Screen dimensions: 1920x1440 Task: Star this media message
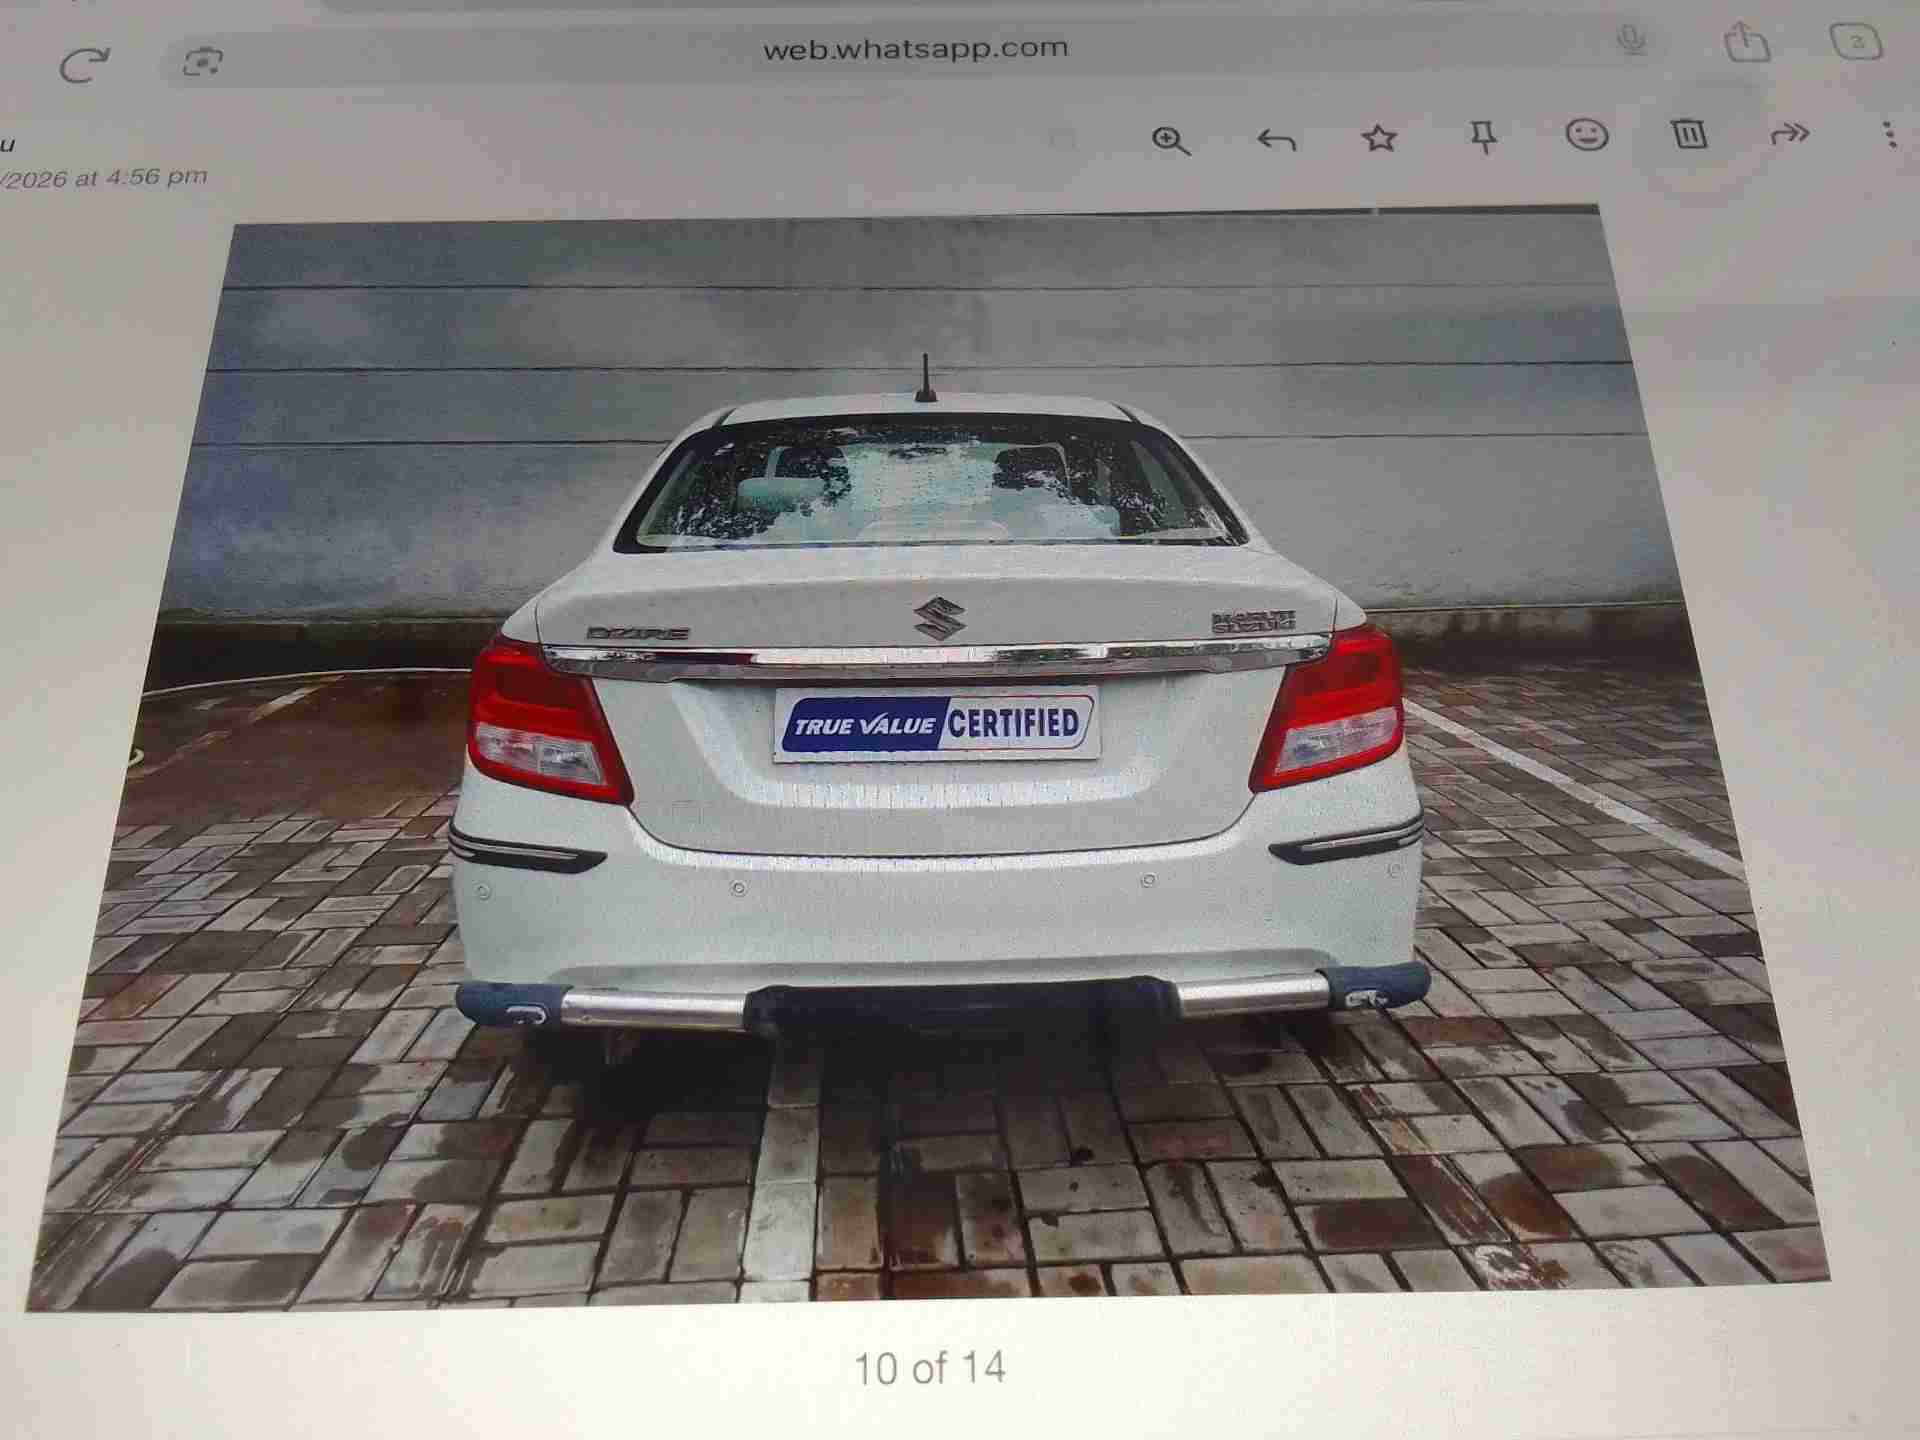coord(1380,137)
